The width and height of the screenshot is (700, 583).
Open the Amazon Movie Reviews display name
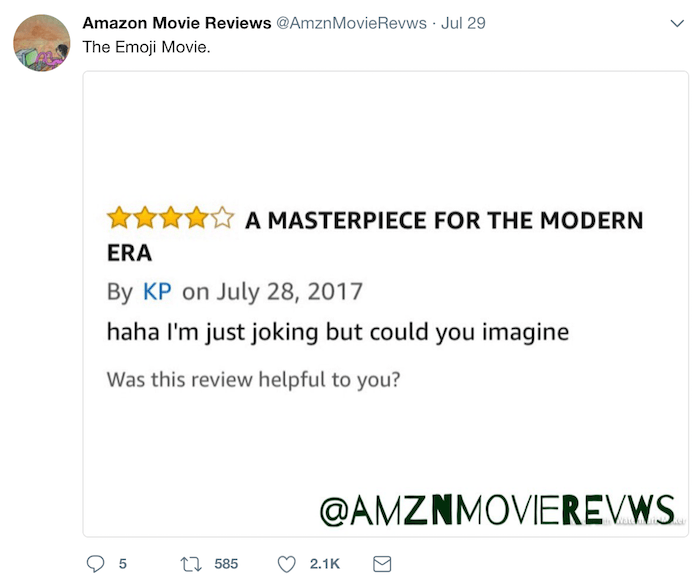[x=177, y=23]
